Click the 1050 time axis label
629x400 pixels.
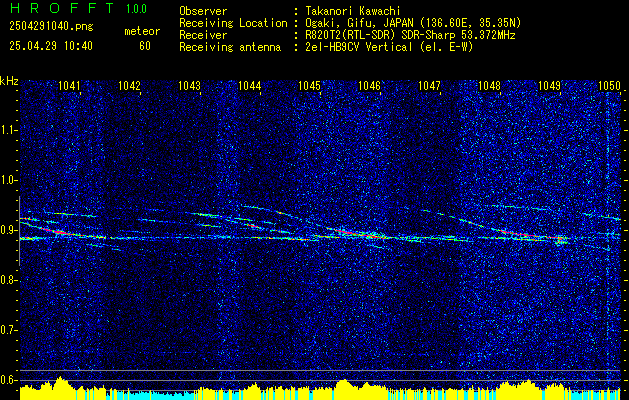[x=609, y=85]
